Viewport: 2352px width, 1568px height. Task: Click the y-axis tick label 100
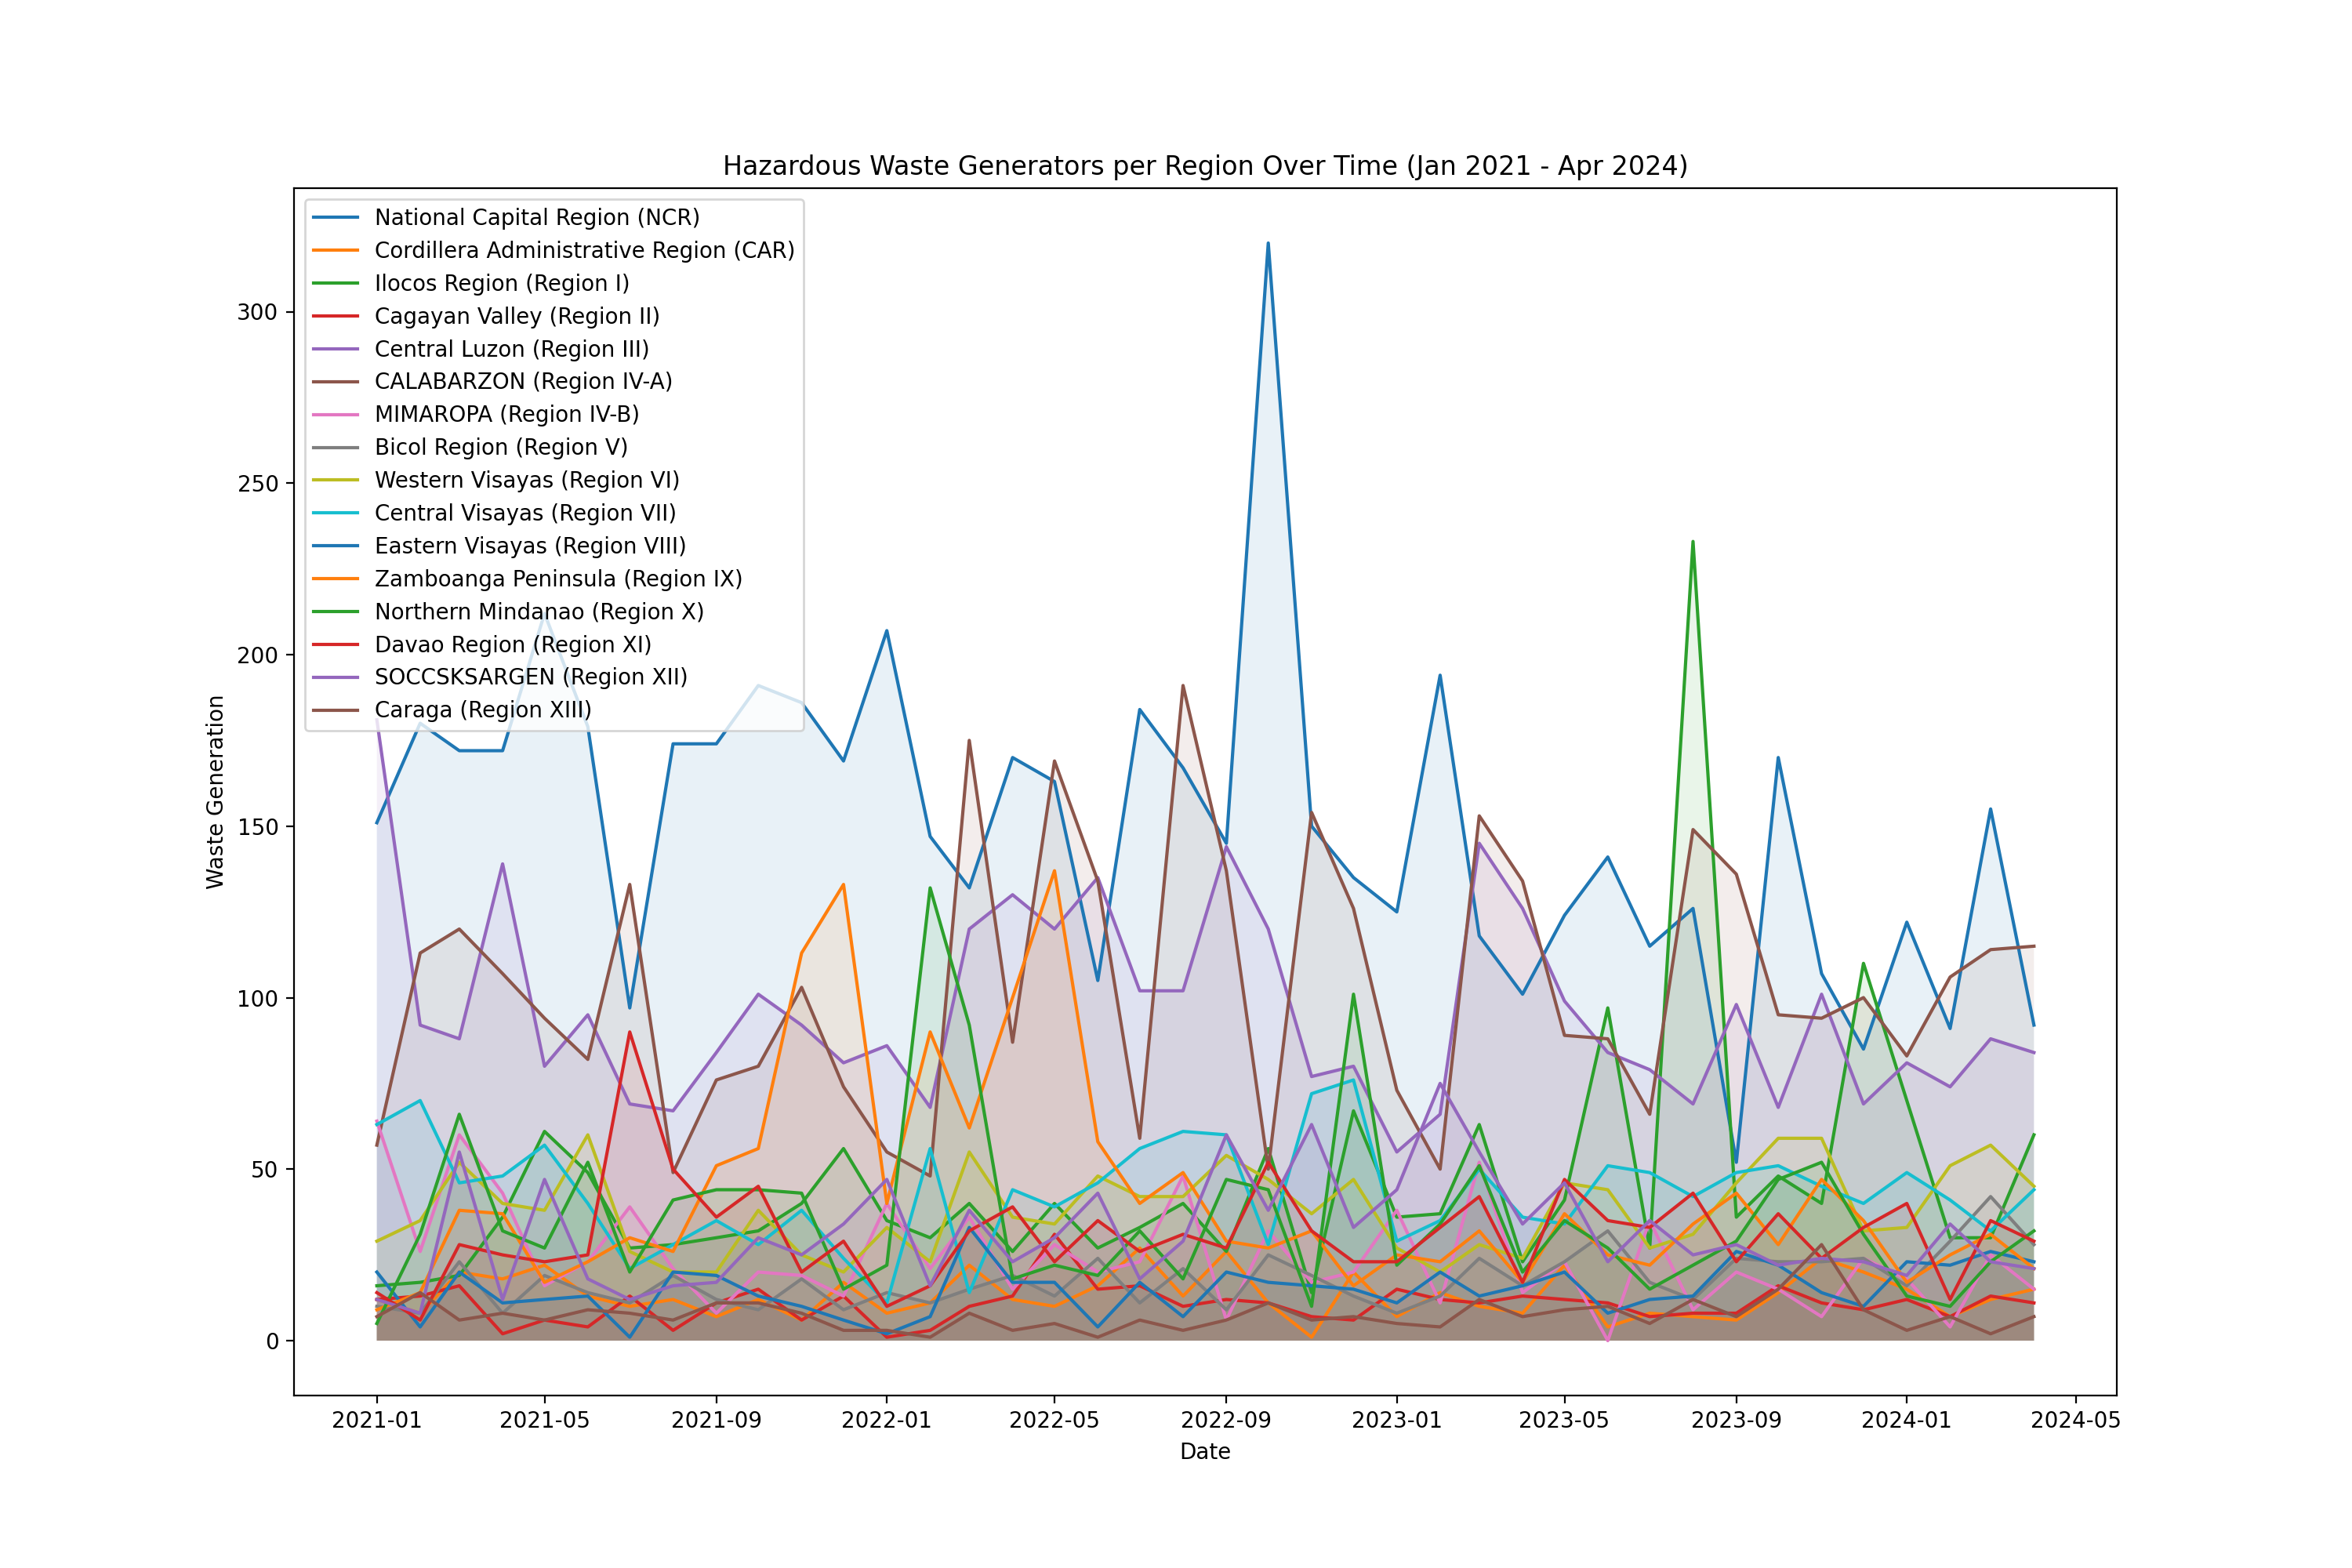[x=258, y=998]
